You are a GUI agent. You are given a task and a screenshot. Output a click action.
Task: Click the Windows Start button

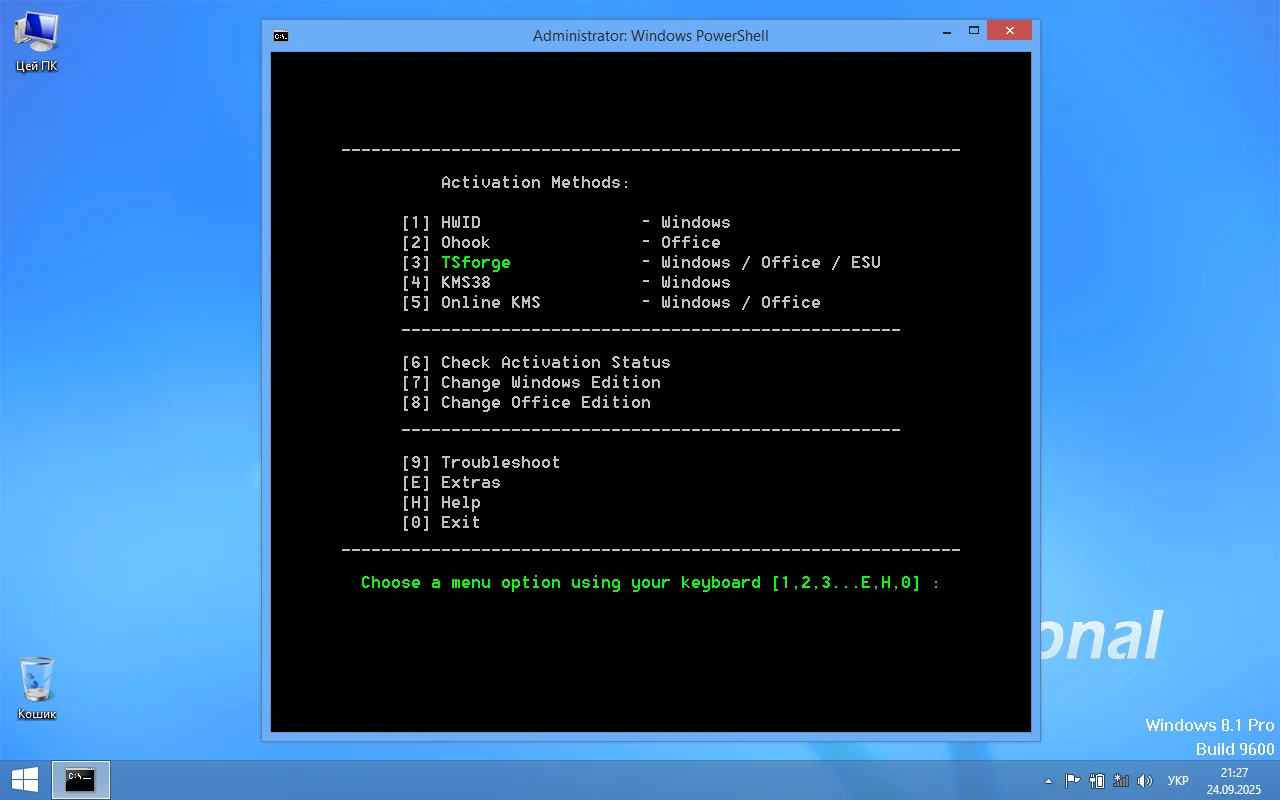(x=25, y=780)
